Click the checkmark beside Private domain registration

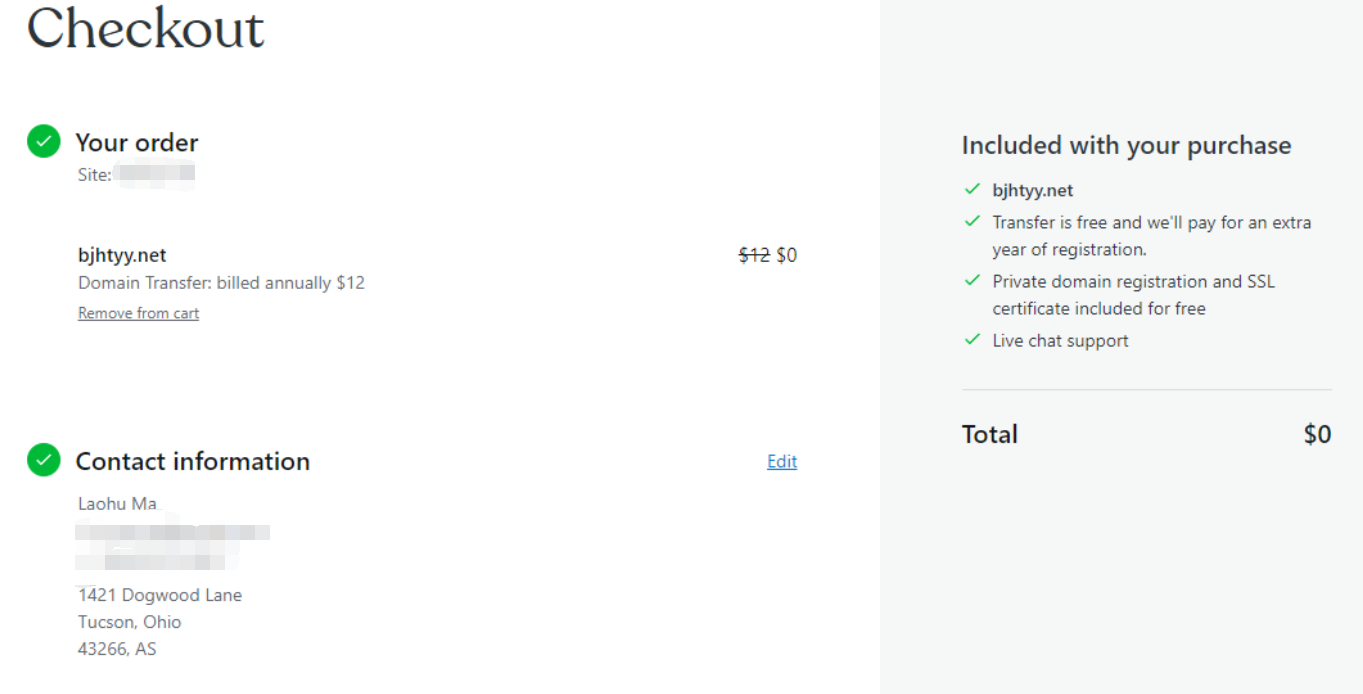point(972,281)
